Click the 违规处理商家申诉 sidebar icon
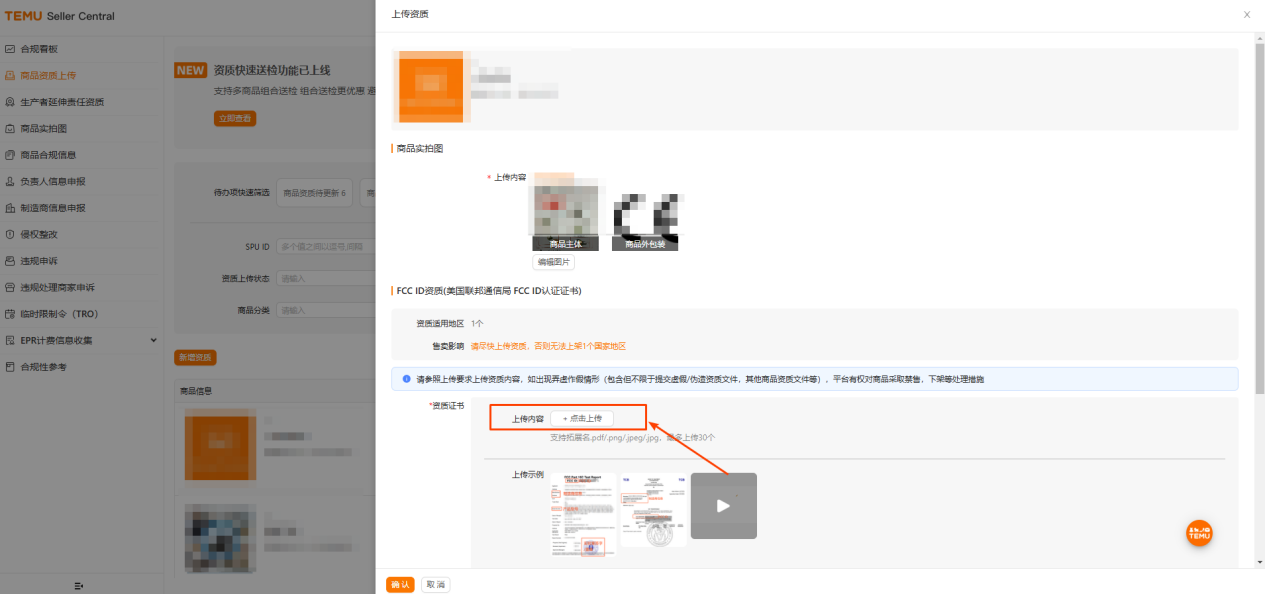The image size is (1265, 594). coord(12,287)
